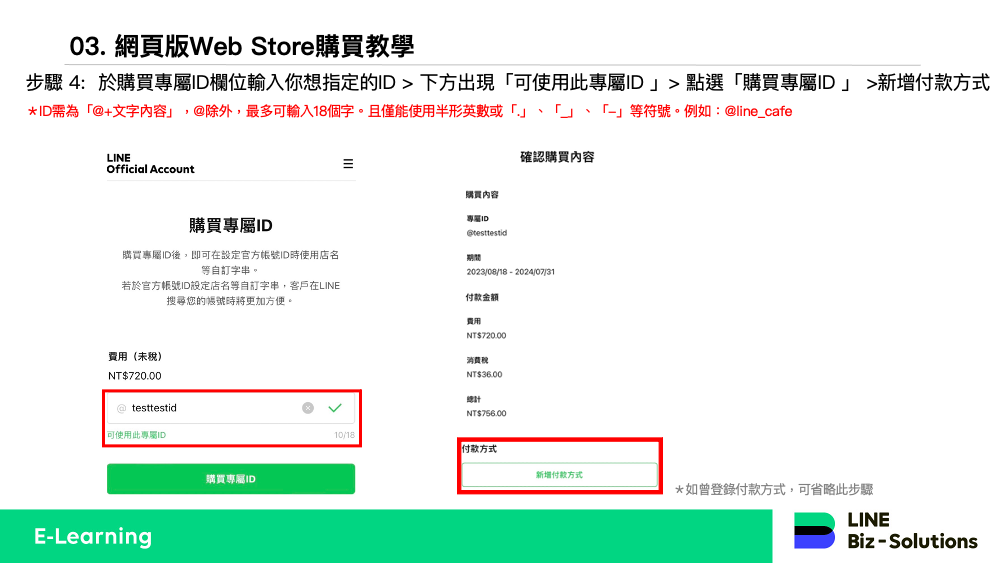Viewport: 1000px width, 563px height.
Task: Click the slide title 03. 網頁版Web Store購買教學
Action: click(241, 46)
